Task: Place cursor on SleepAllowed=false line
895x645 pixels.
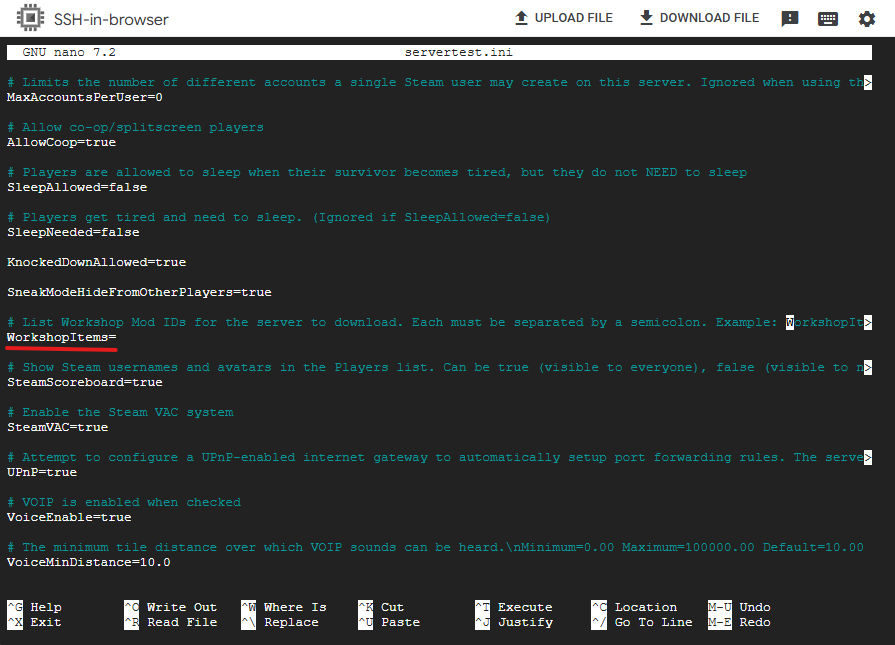Action: pos(77,188)
